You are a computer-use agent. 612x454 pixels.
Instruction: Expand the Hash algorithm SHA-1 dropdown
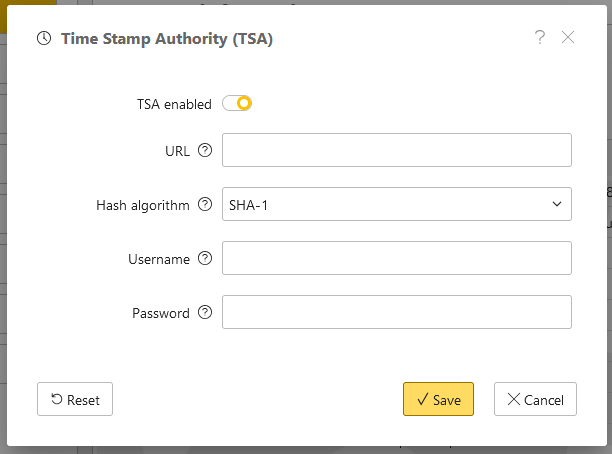coord(396,204)
